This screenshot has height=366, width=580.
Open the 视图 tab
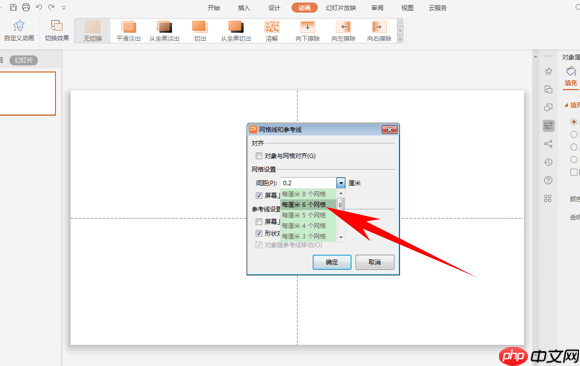point(407,8)
